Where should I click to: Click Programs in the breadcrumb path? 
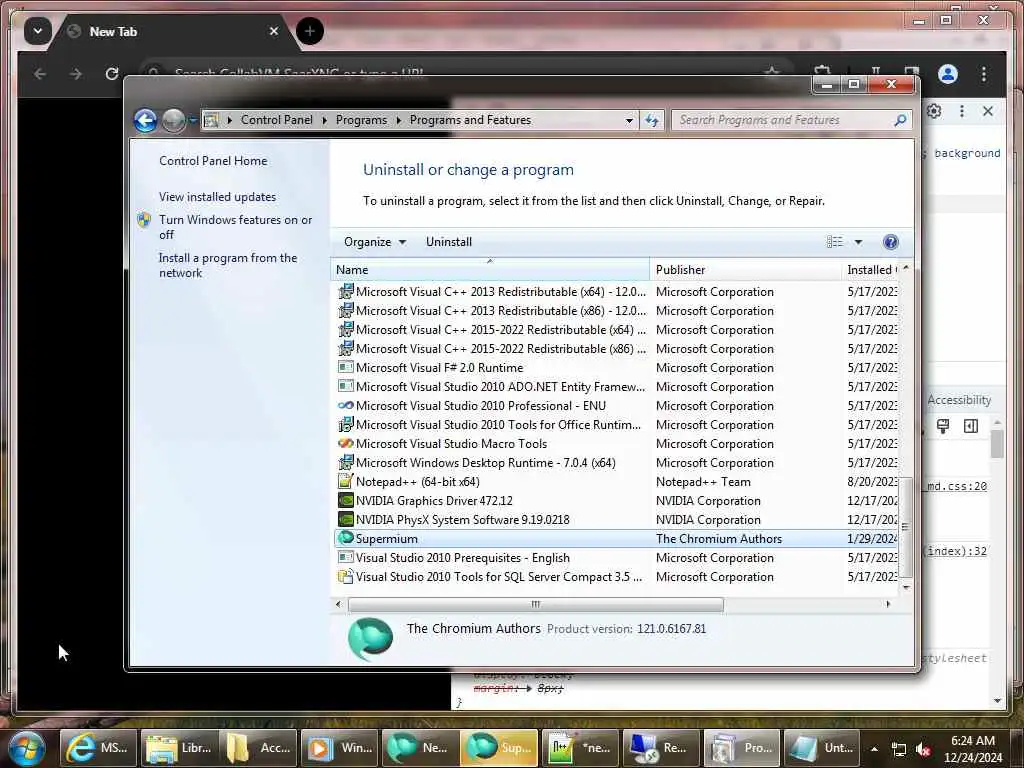[361, 120]
